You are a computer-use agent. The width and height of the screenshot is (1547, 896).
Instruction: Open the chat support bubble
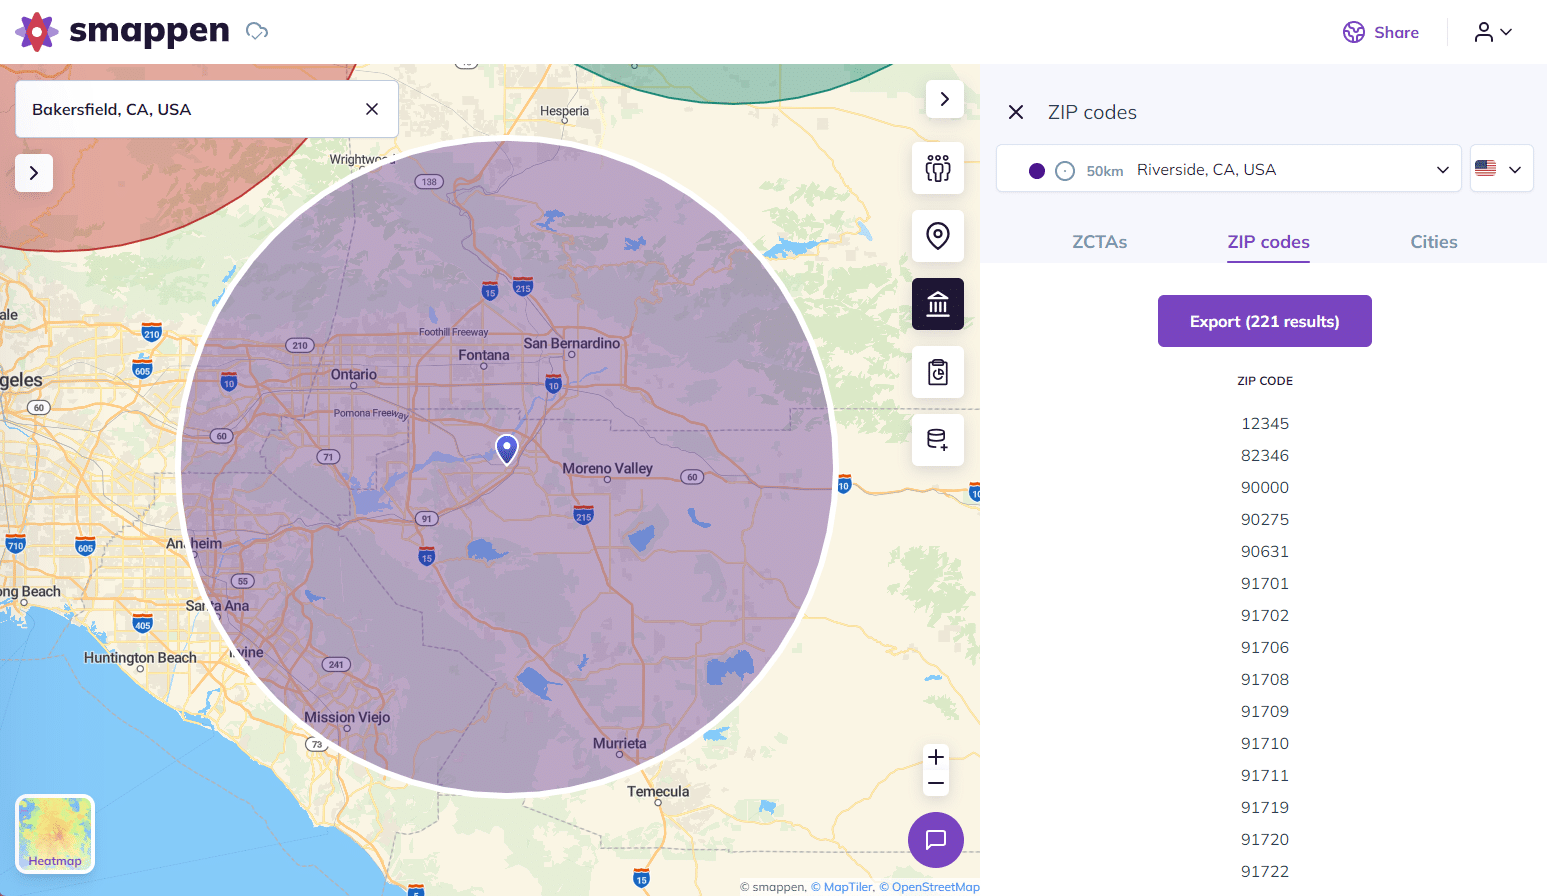pos(936,840)
